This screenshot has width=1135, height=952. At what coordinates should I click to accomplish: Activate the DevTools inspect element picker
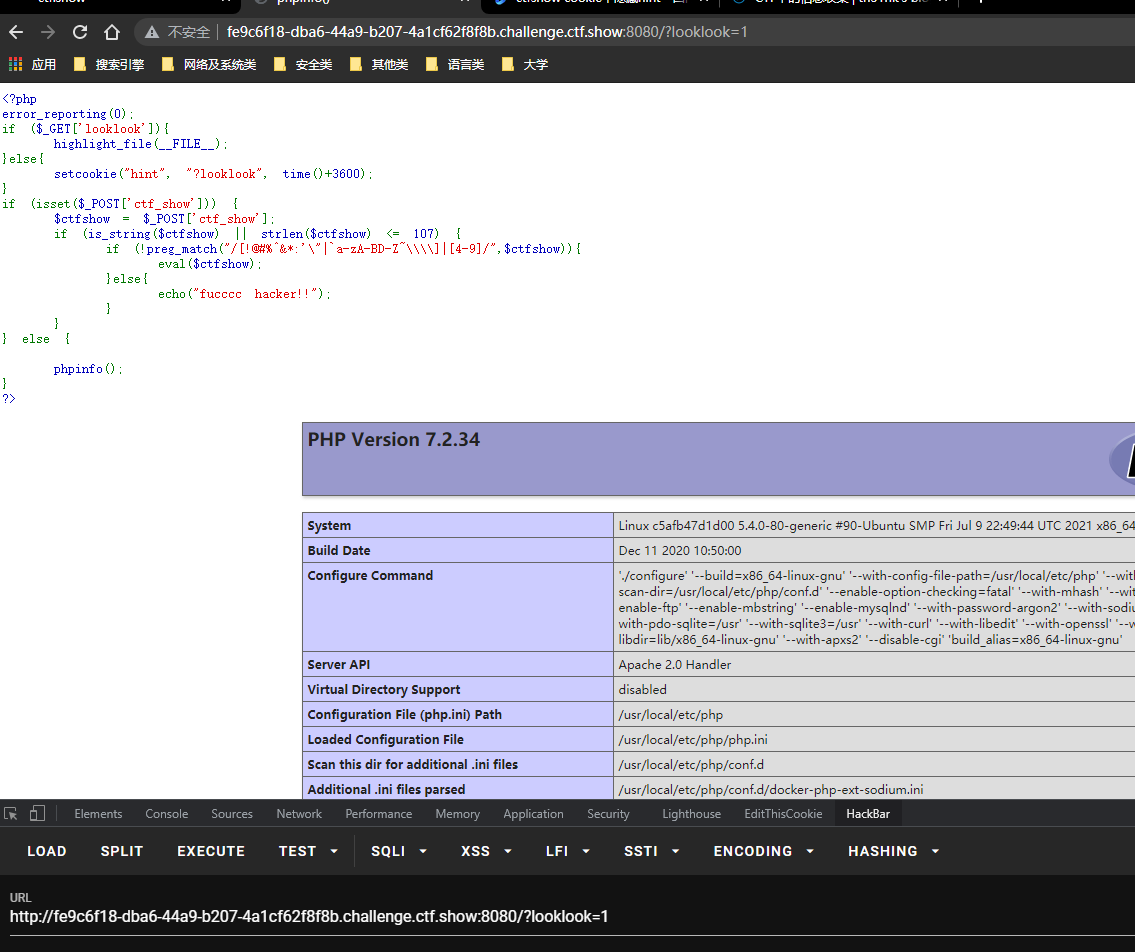11,814
